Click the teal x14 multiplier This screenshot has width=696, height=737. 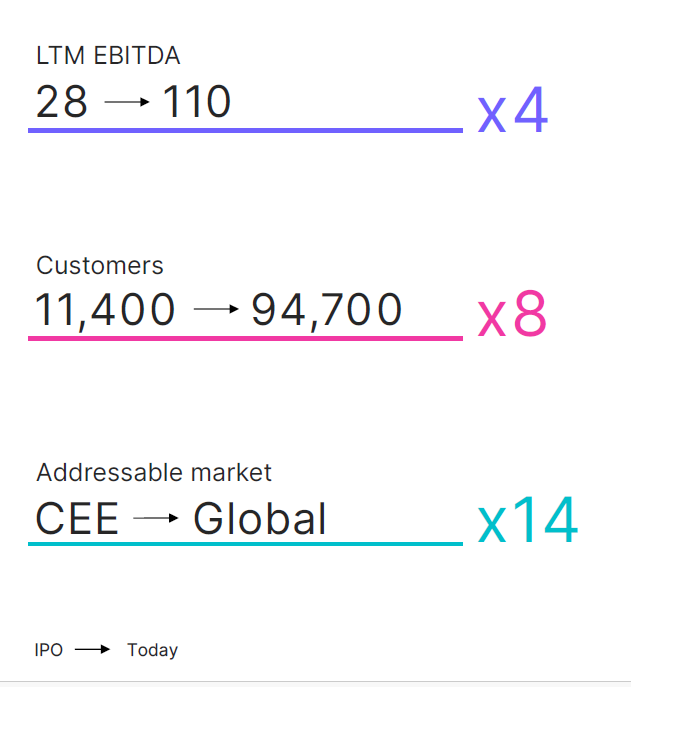click(528, 521)
